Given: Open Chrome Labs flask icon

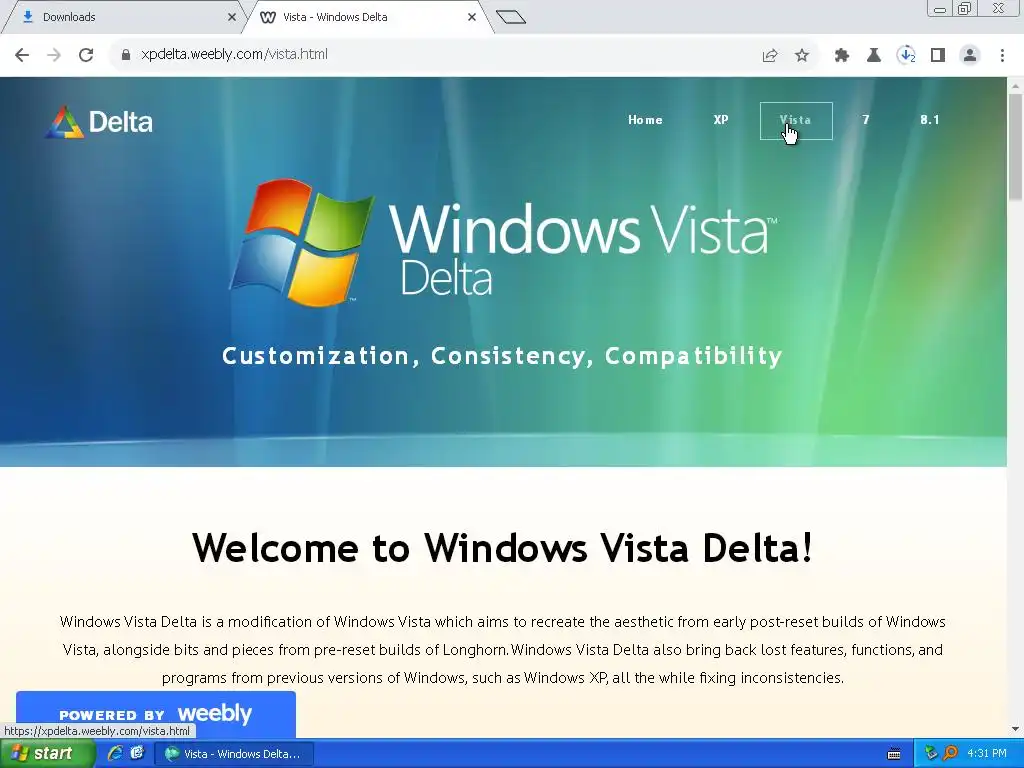Looking at the screenshot, I should (874, 56).
